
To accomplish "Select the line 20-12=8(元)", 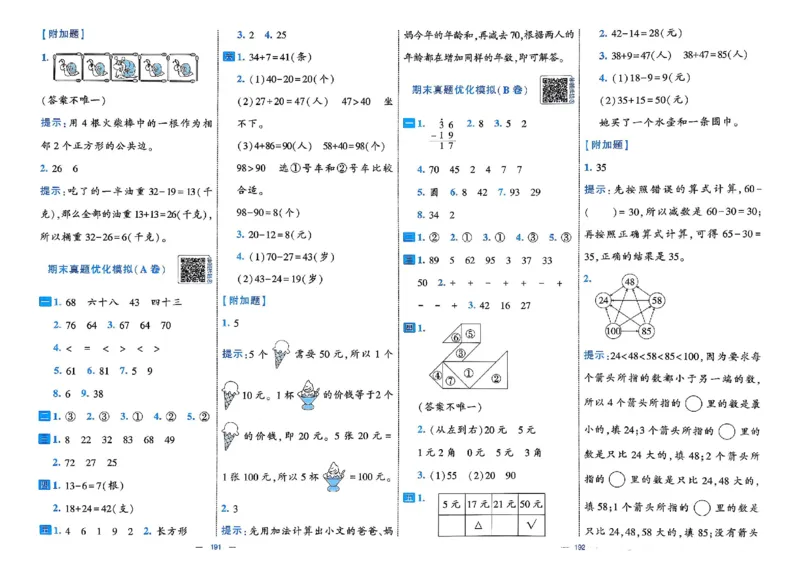I will [x=280, y=235].
